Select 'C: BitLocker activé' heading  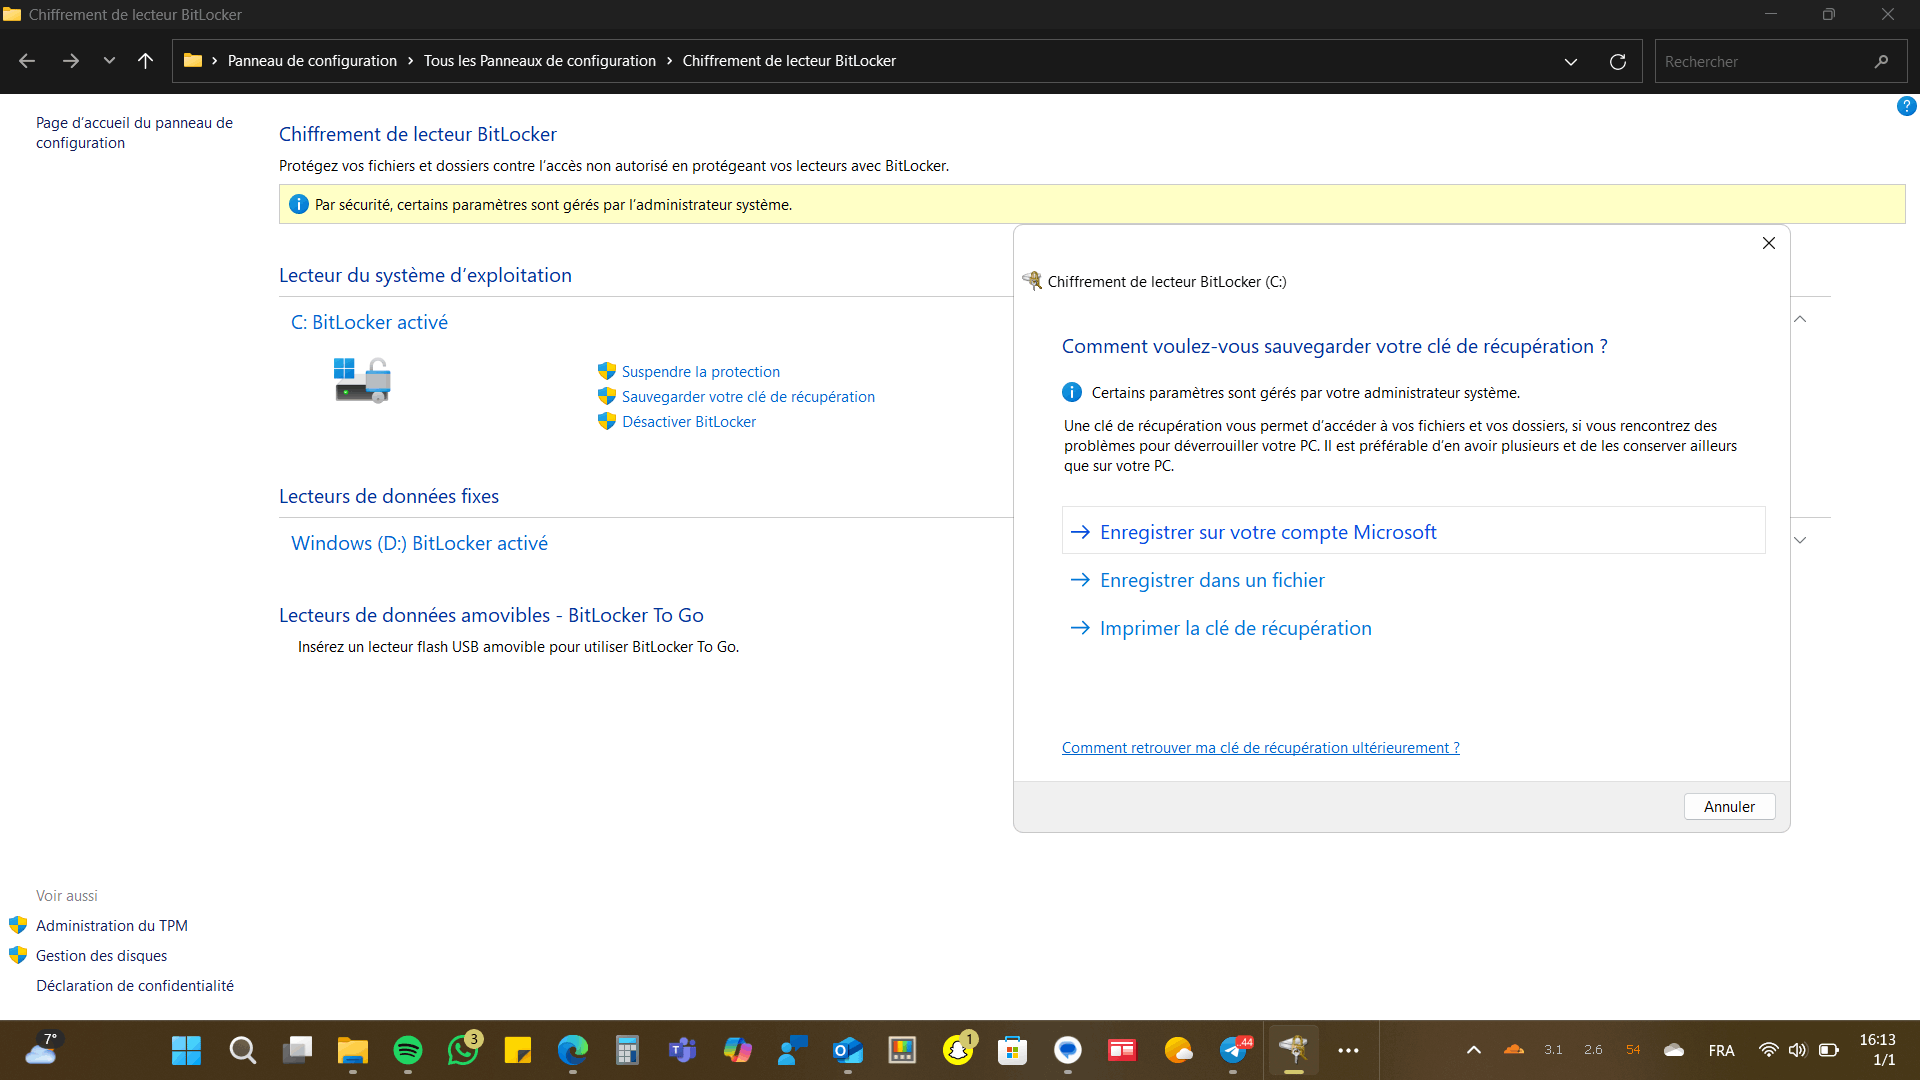pos(369,323)
